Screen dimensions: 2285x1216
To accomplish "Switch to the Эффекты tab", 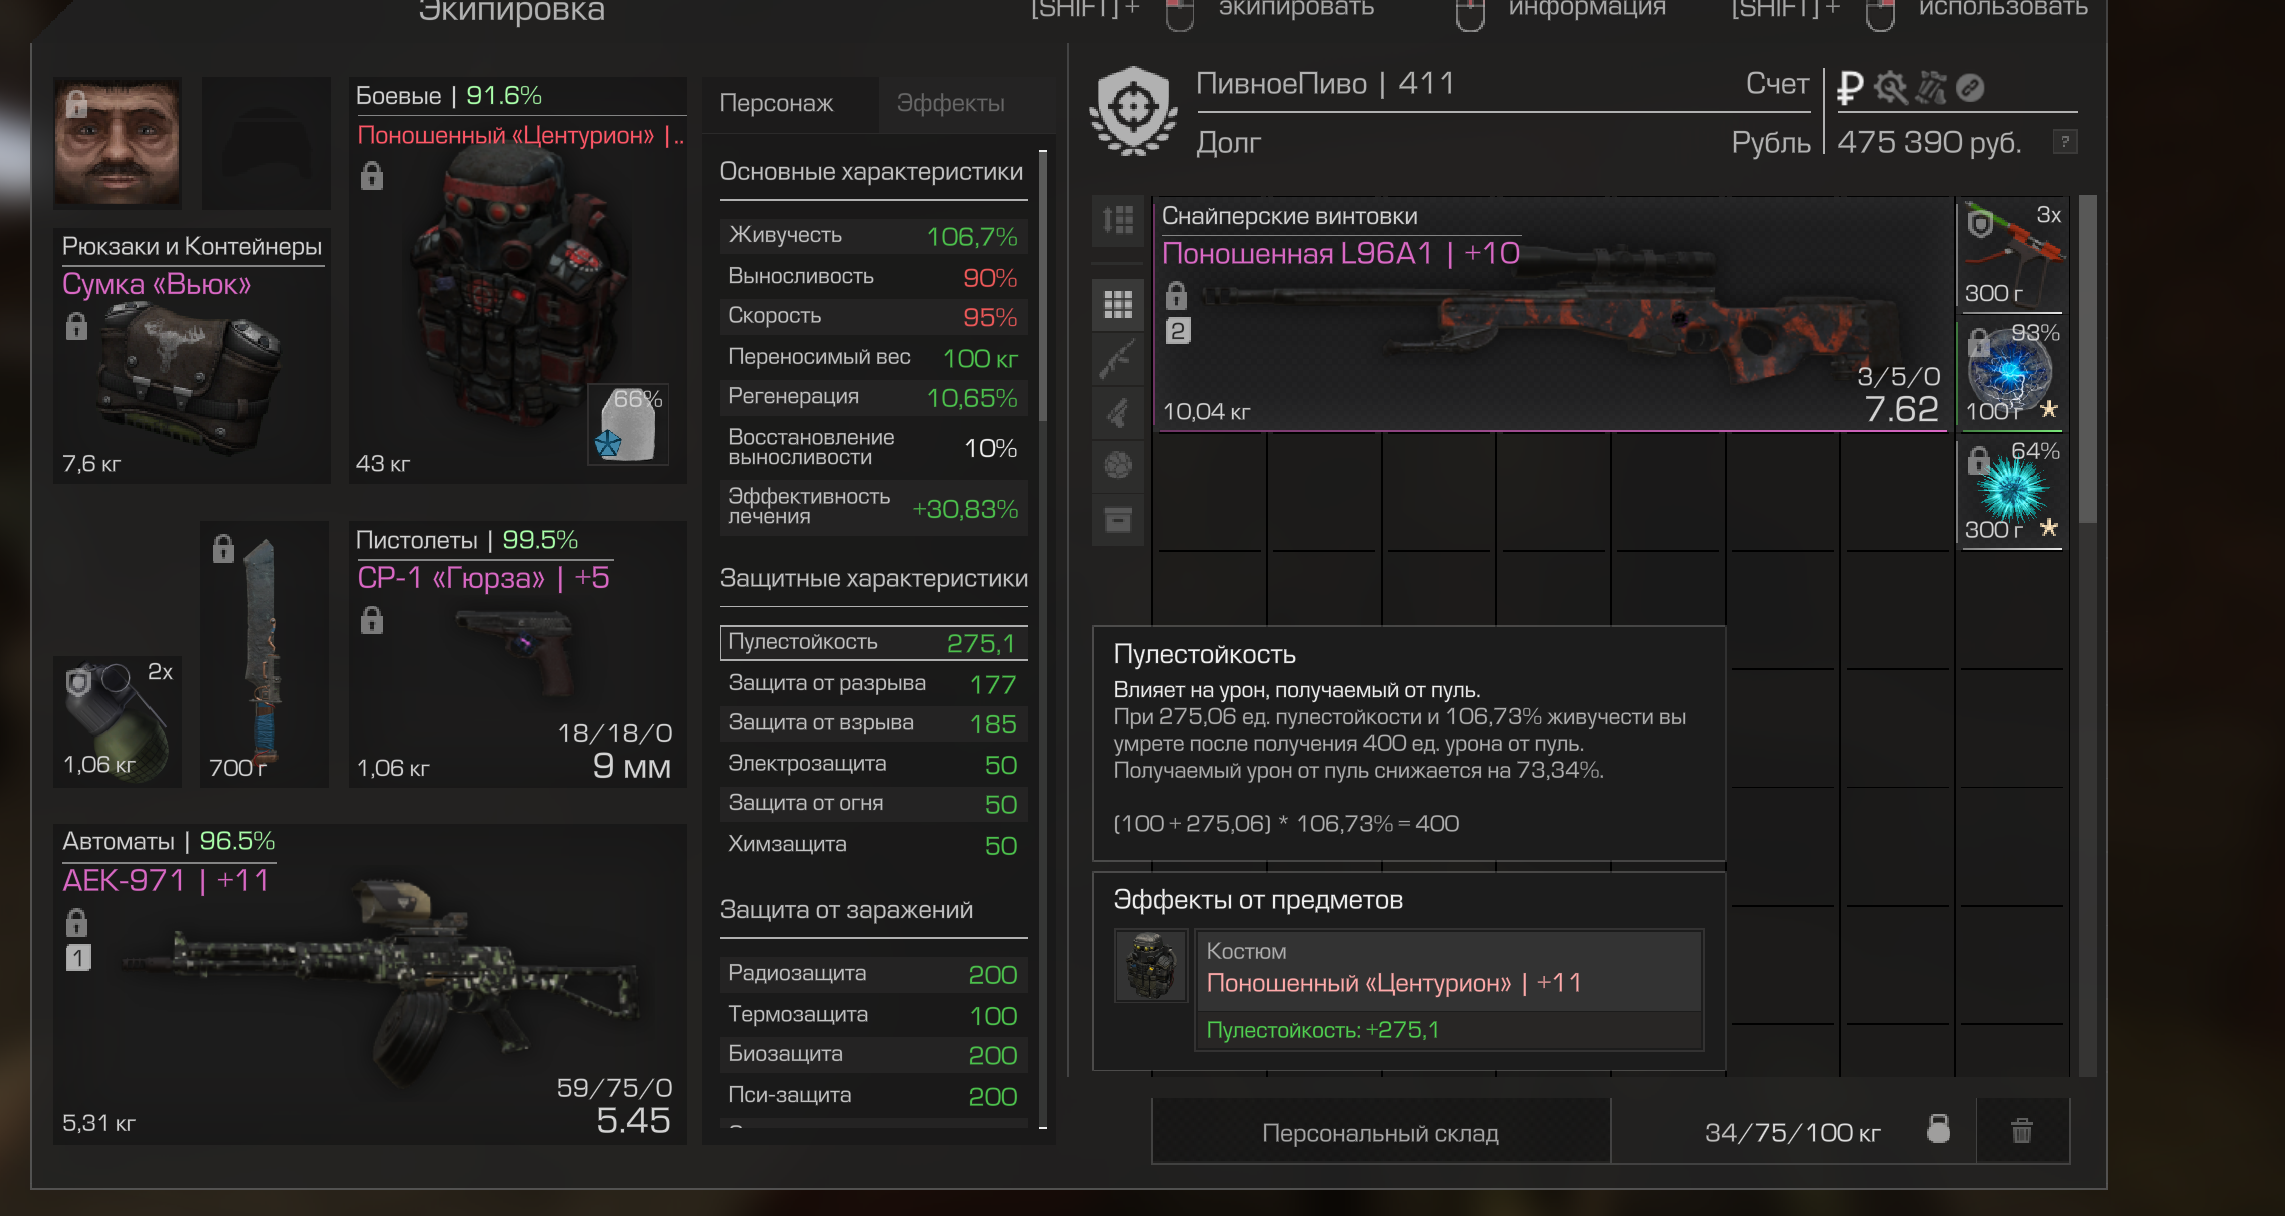I will click(x=950, y=103).
